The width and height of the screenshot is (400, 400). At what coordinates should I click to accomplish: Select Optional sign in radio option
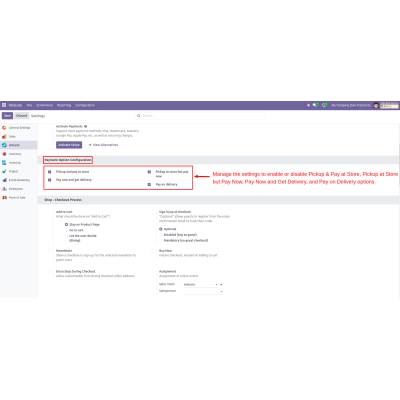click(x=161, y=229)
